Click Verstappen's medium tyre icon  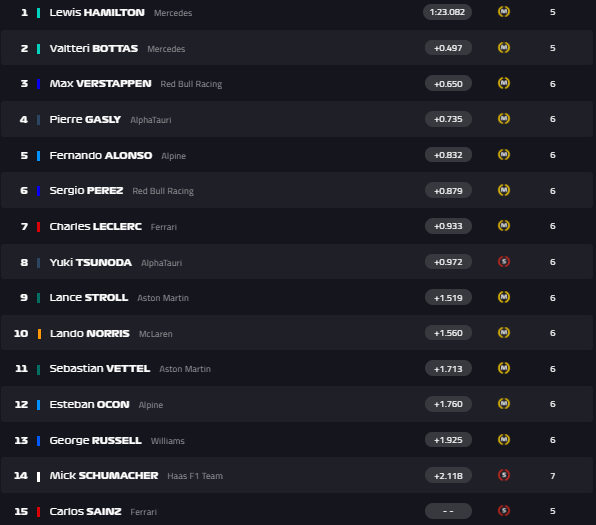click(x=504, y=83)
